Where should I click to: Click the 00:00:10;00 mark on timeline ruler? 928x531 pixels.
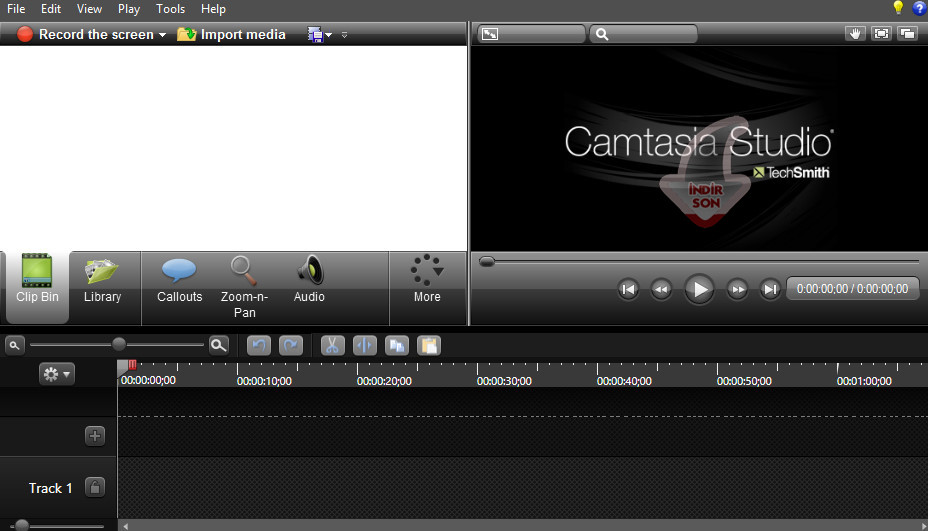point(264,381)
